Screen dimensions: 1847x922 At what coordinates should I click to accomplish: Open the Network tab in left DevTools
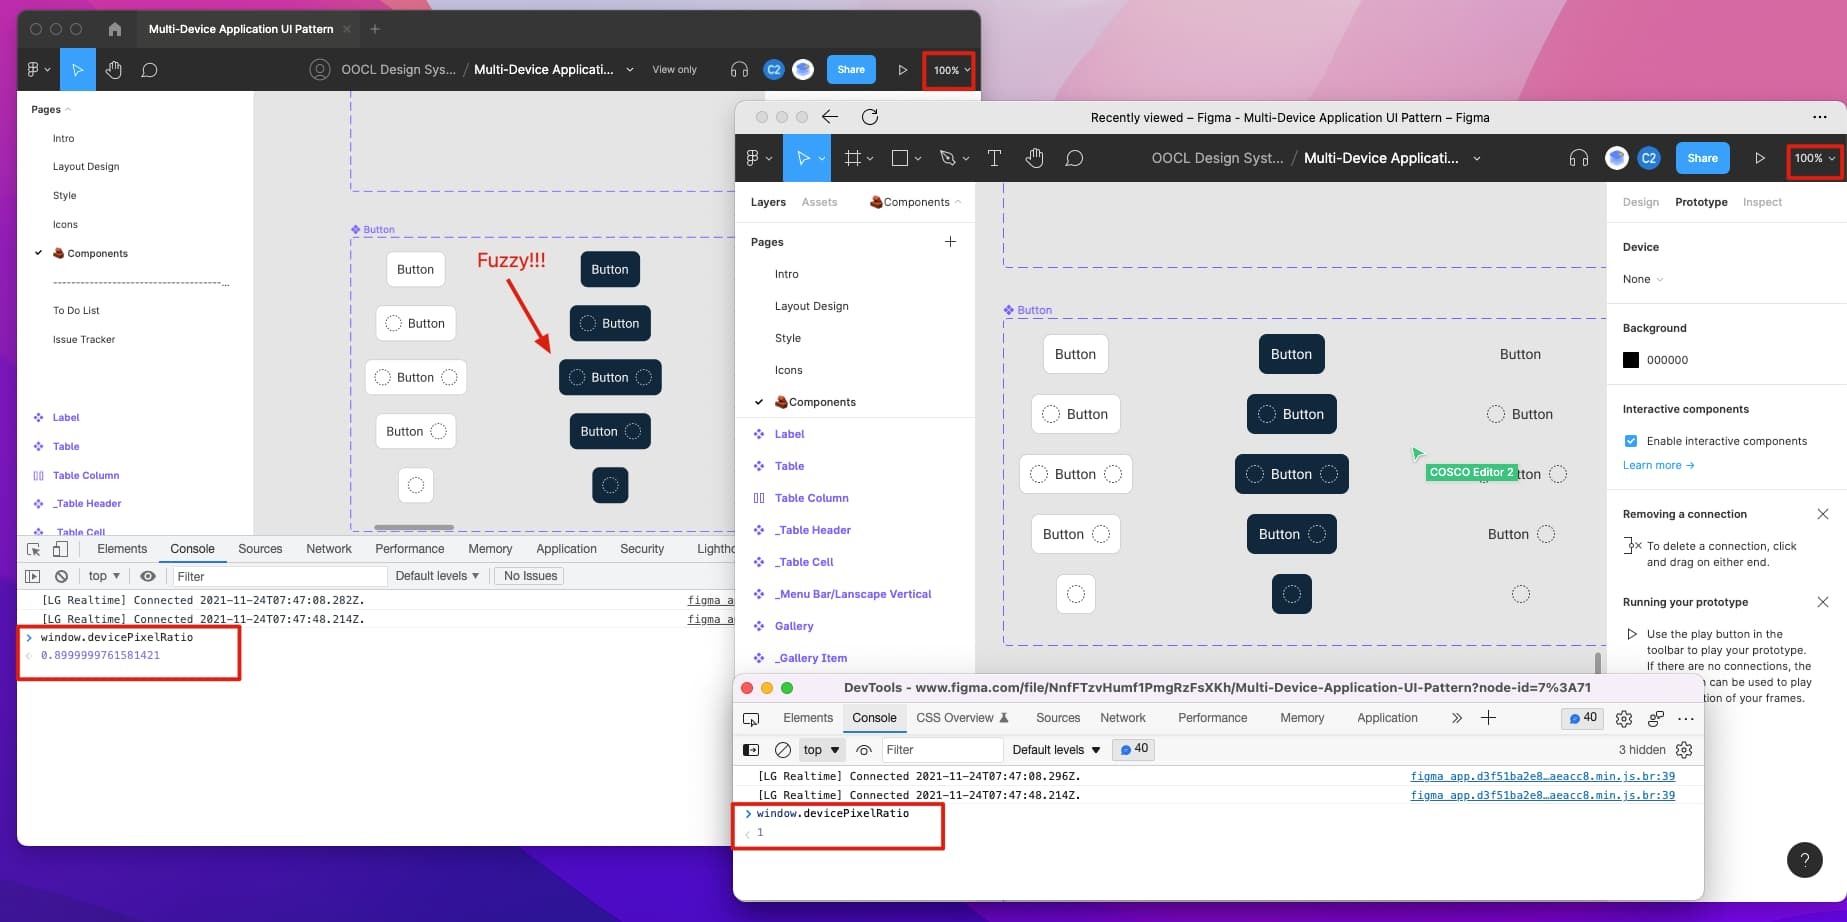[x=329, y=549]
